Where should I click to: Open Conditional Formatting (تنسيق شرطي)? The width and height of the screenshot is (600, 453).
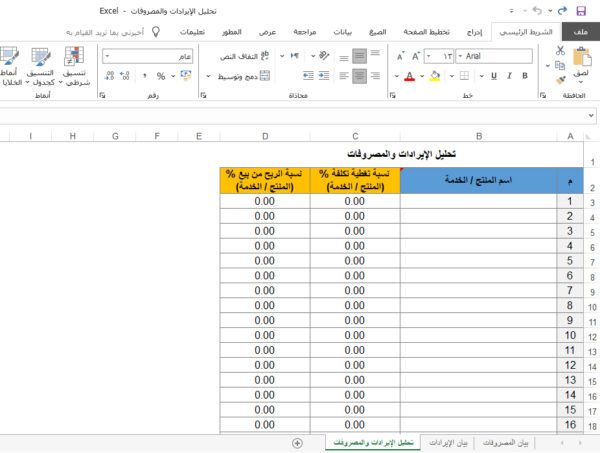[x=75, y=67]
